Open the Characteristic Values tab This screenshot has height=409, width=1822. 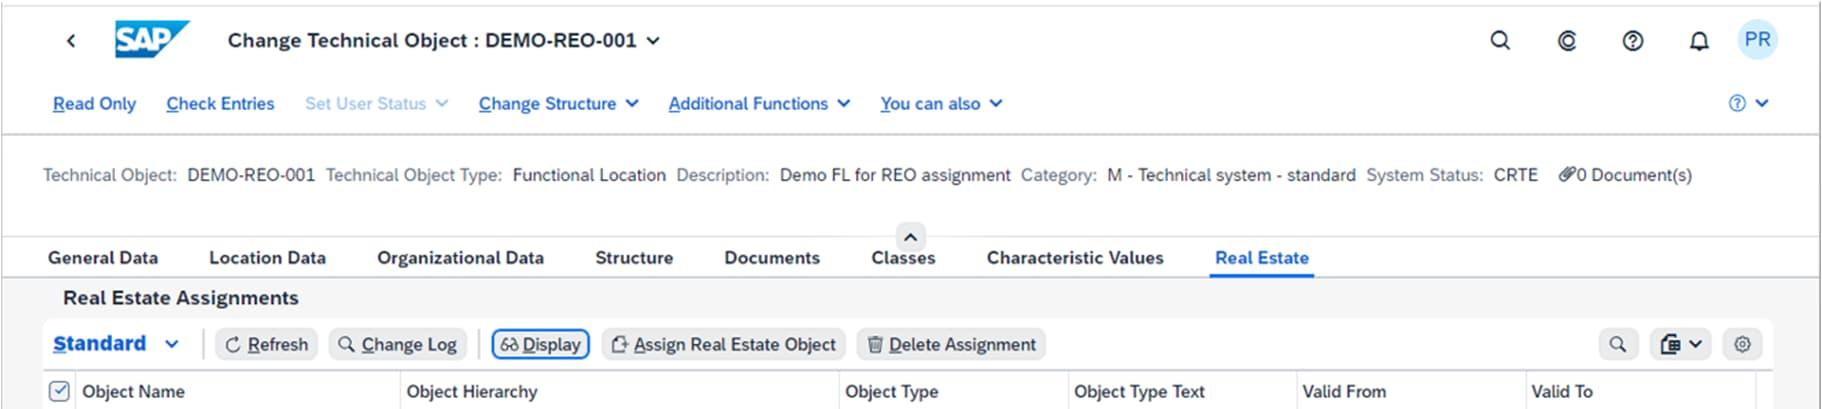(x=1075, y=258)
